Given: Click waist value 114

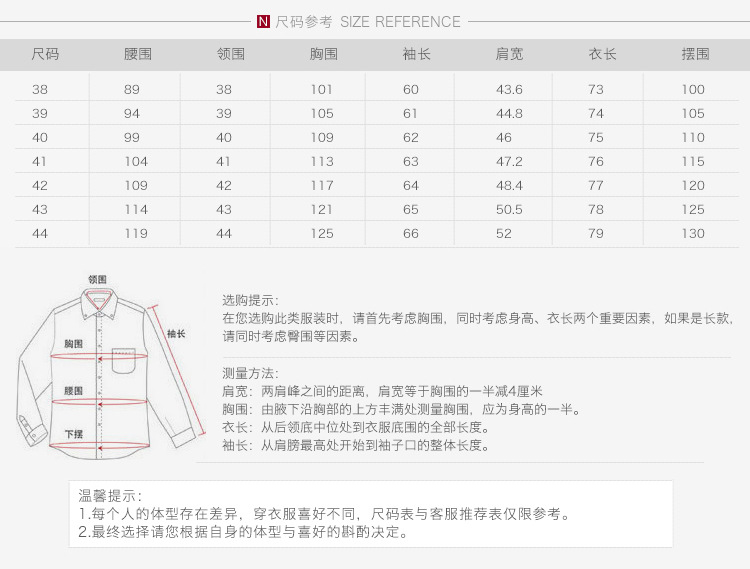Looking at the screenshot, I should tap(136, 209).
